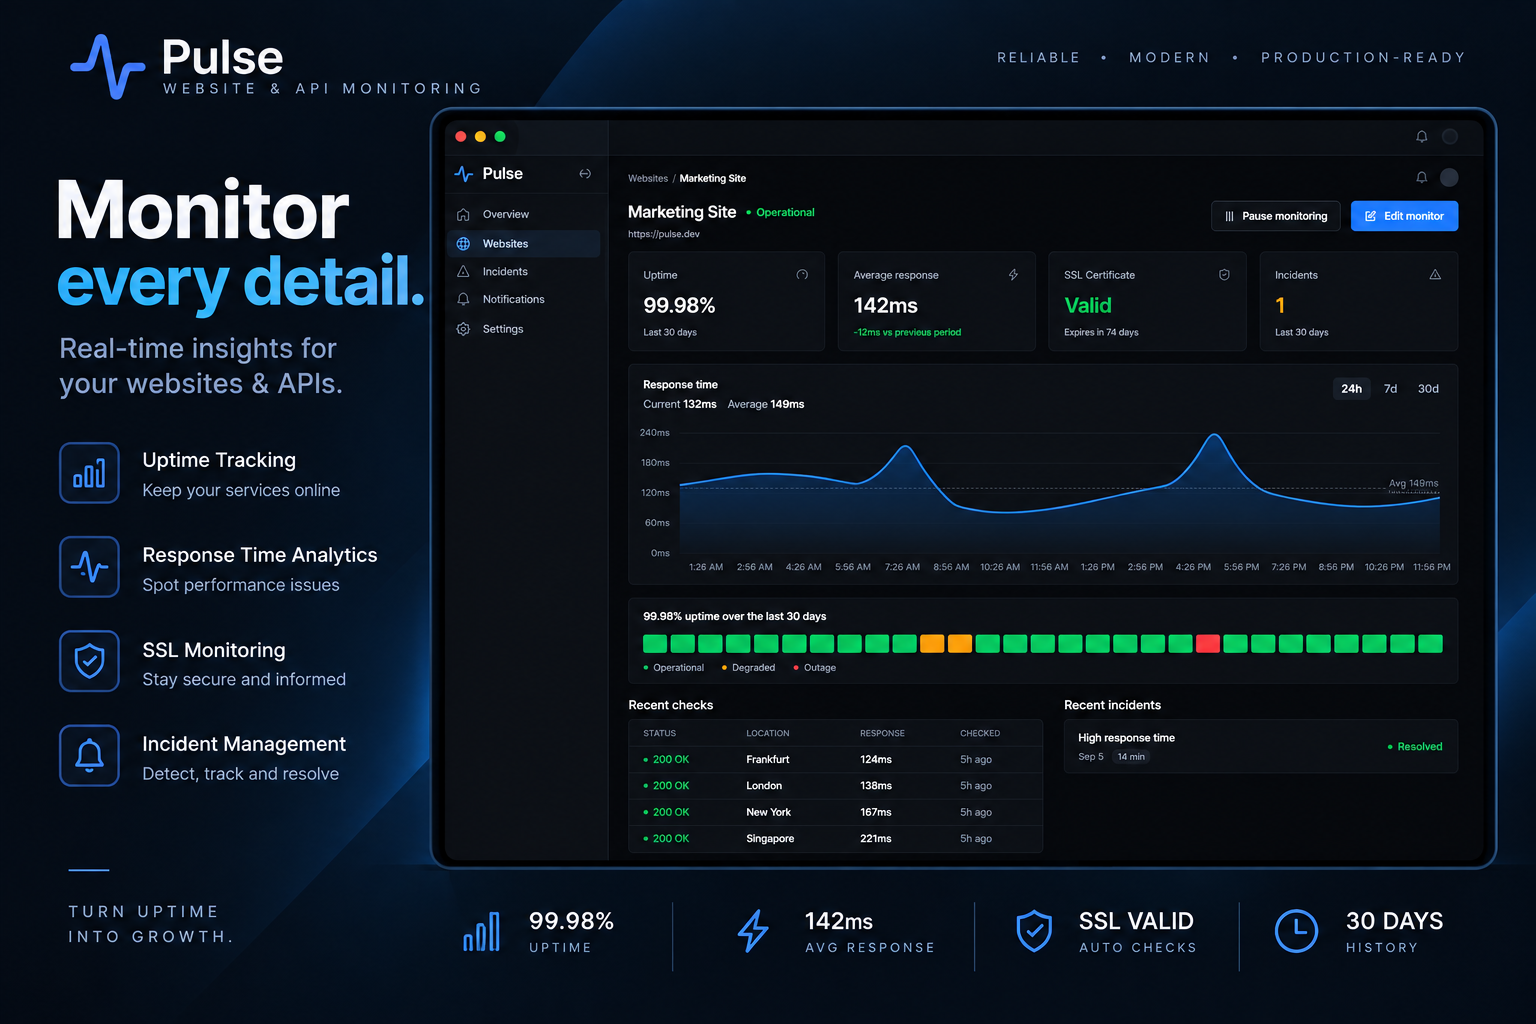Screen dimensions: 1536x1024
Task: Click lightning bolt icon beside 142ms footer stat
Action: tap(753, 931)
